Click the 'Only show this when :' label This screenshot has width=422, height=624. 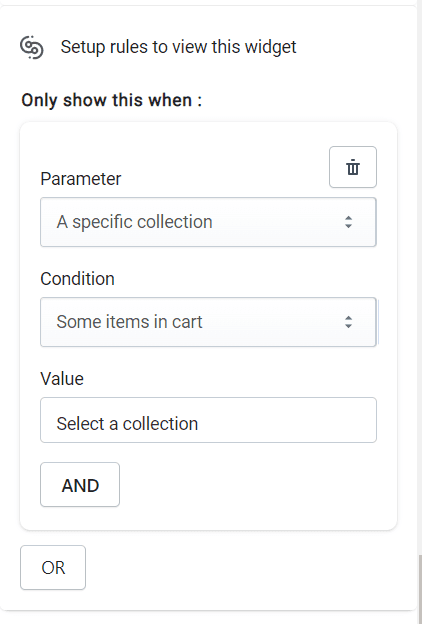click(x=111, y=100)
